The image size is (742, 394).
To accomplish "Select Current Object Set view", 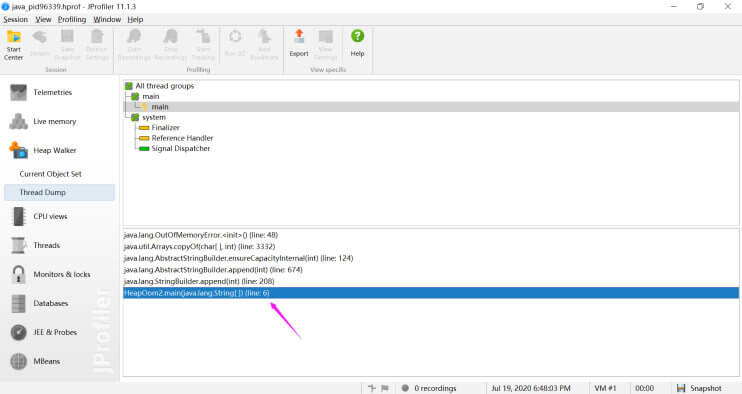I will tap(51, 174).
